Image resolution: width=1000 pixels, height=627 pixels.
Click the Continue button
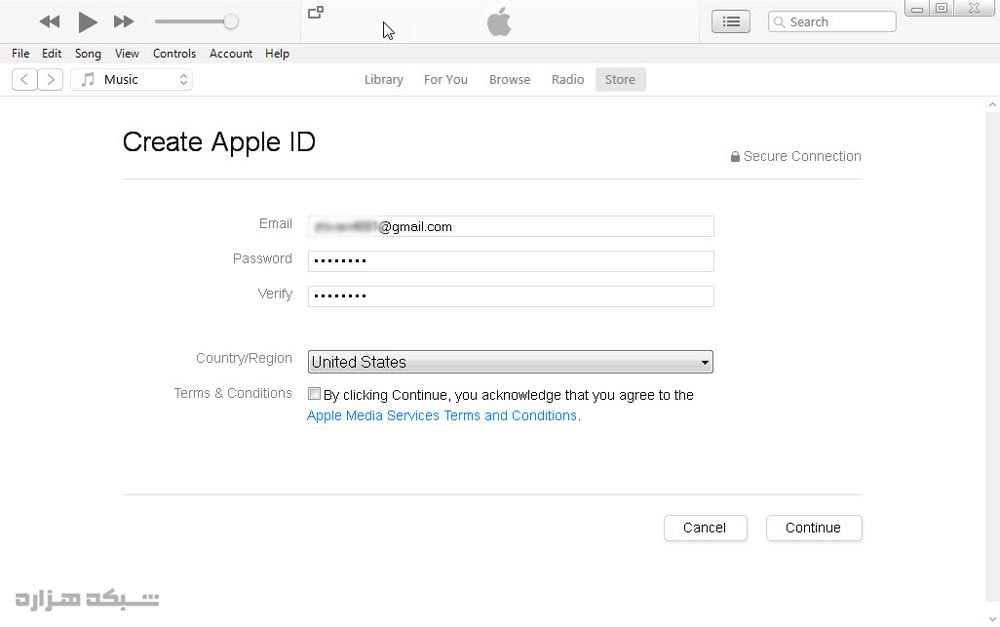(x=814, y=528)
